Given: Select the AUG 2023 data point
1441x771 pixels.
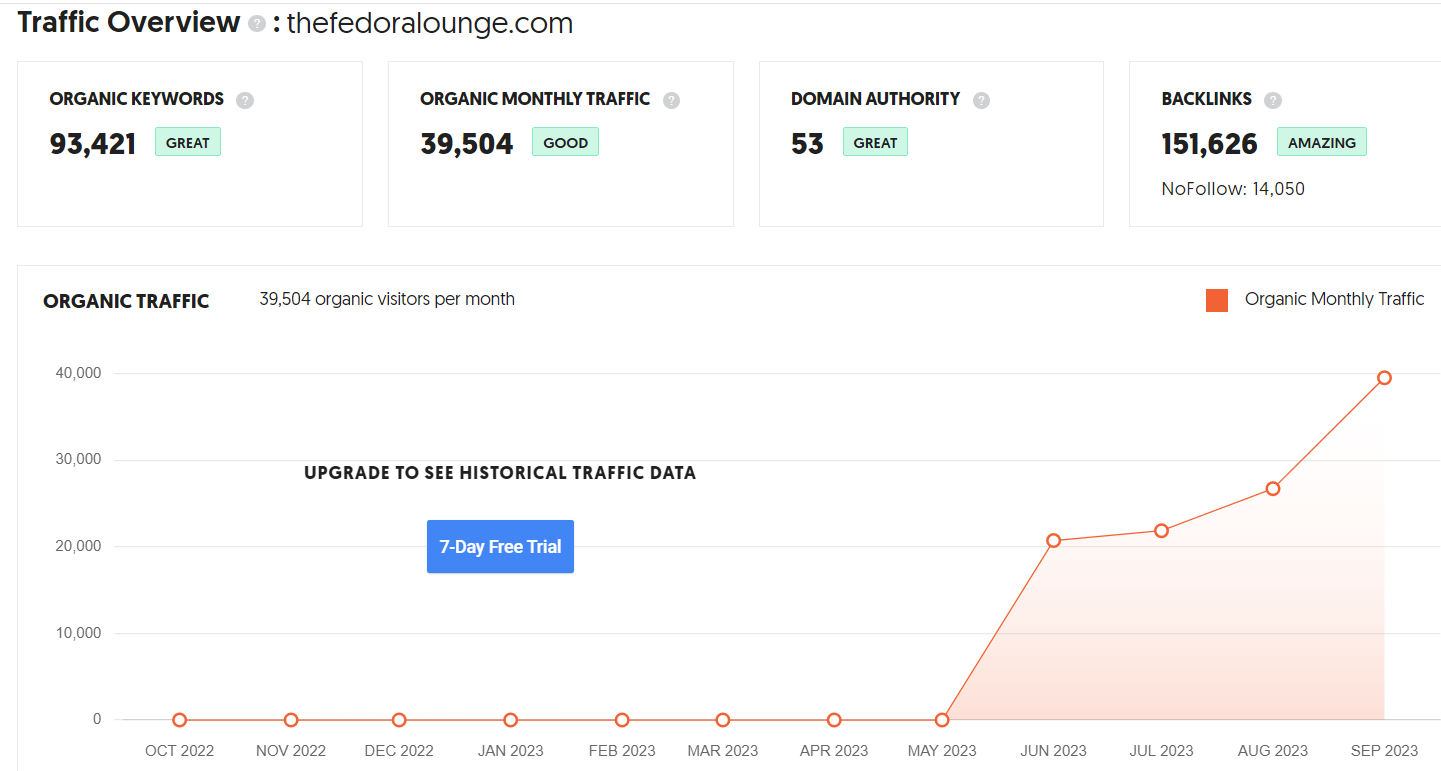Looking at the screenshot, I should [x=1273, y=489].
